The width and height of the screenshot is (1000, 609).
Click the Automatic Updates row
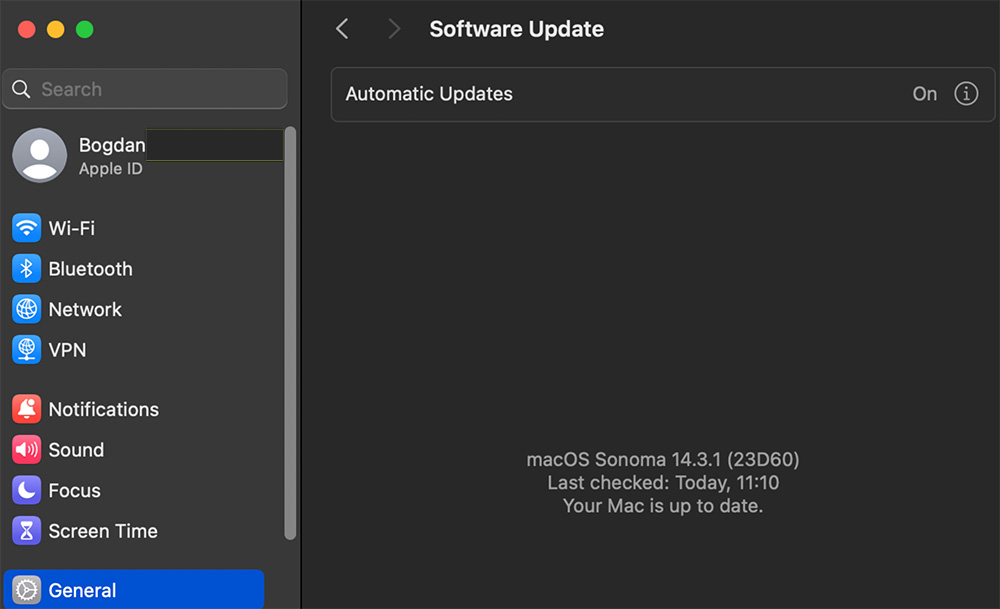click(x=663, y=94)
